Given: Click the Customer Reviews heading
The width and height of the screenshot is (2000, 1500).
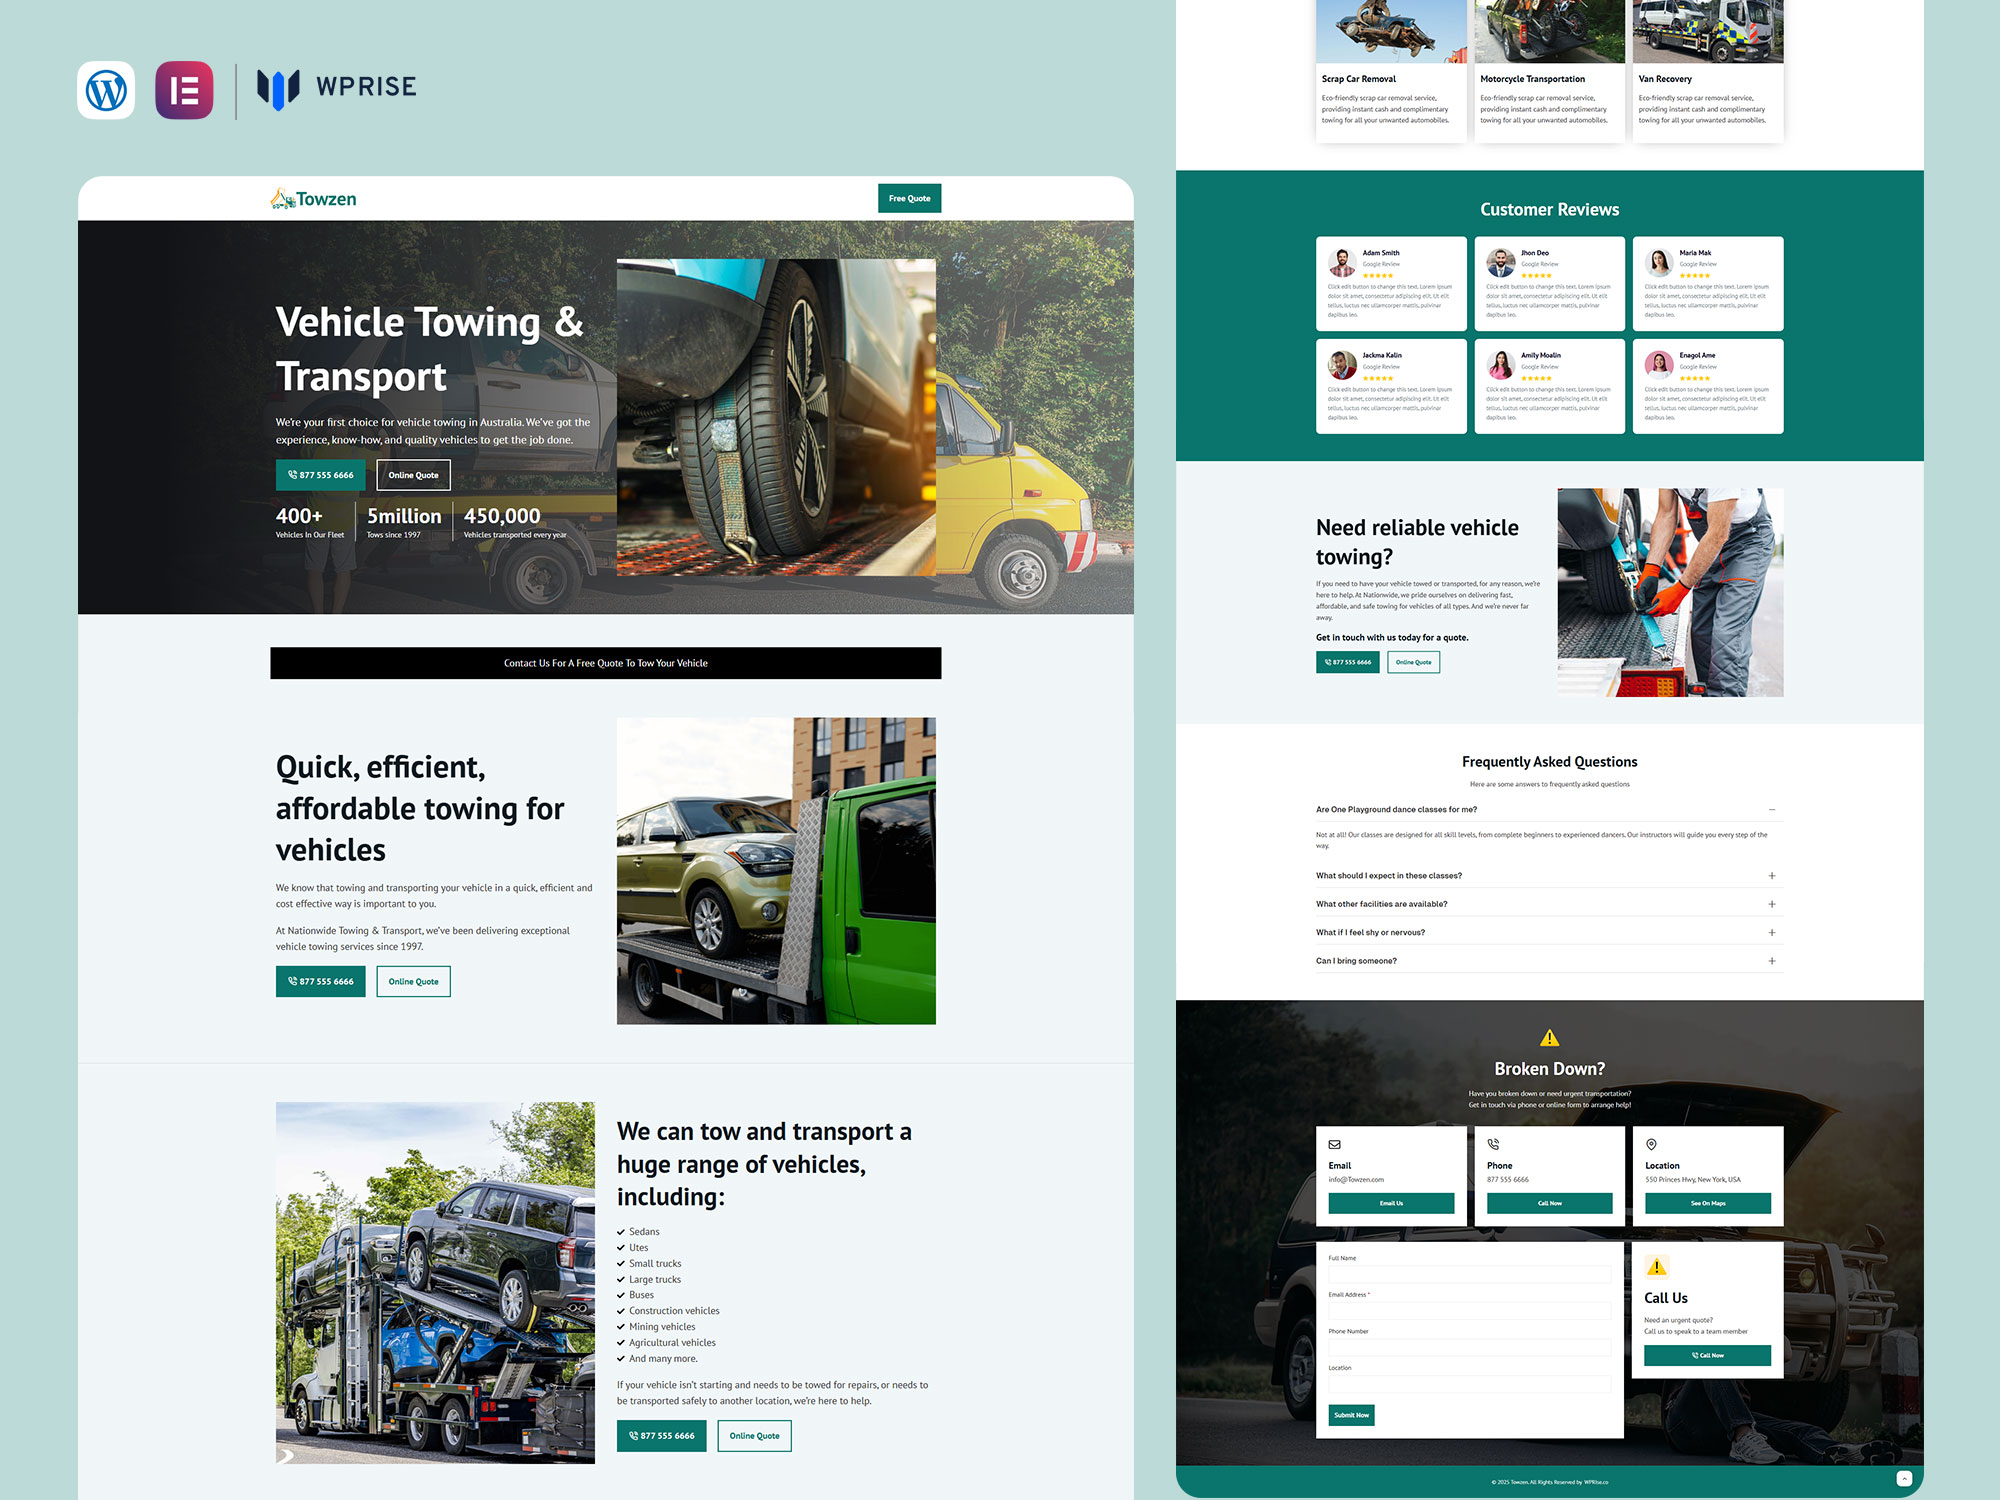Looking at the screenshot, I should 1549,210.
